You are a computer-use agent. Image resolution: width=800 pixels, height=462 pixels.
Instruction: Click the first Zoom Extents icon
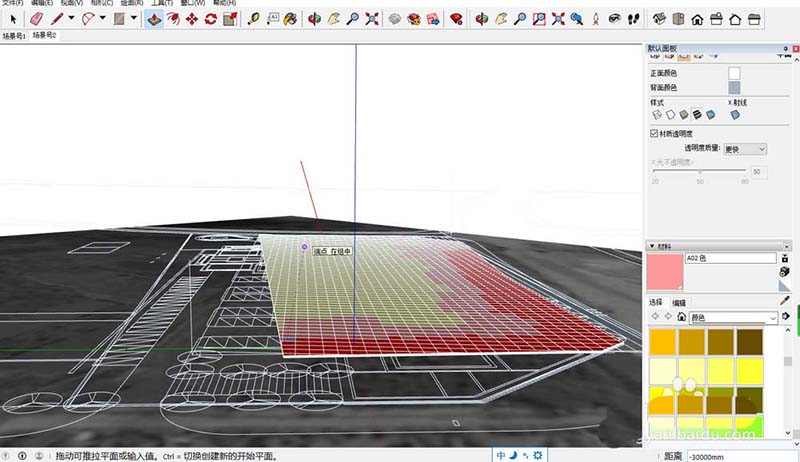372,19
